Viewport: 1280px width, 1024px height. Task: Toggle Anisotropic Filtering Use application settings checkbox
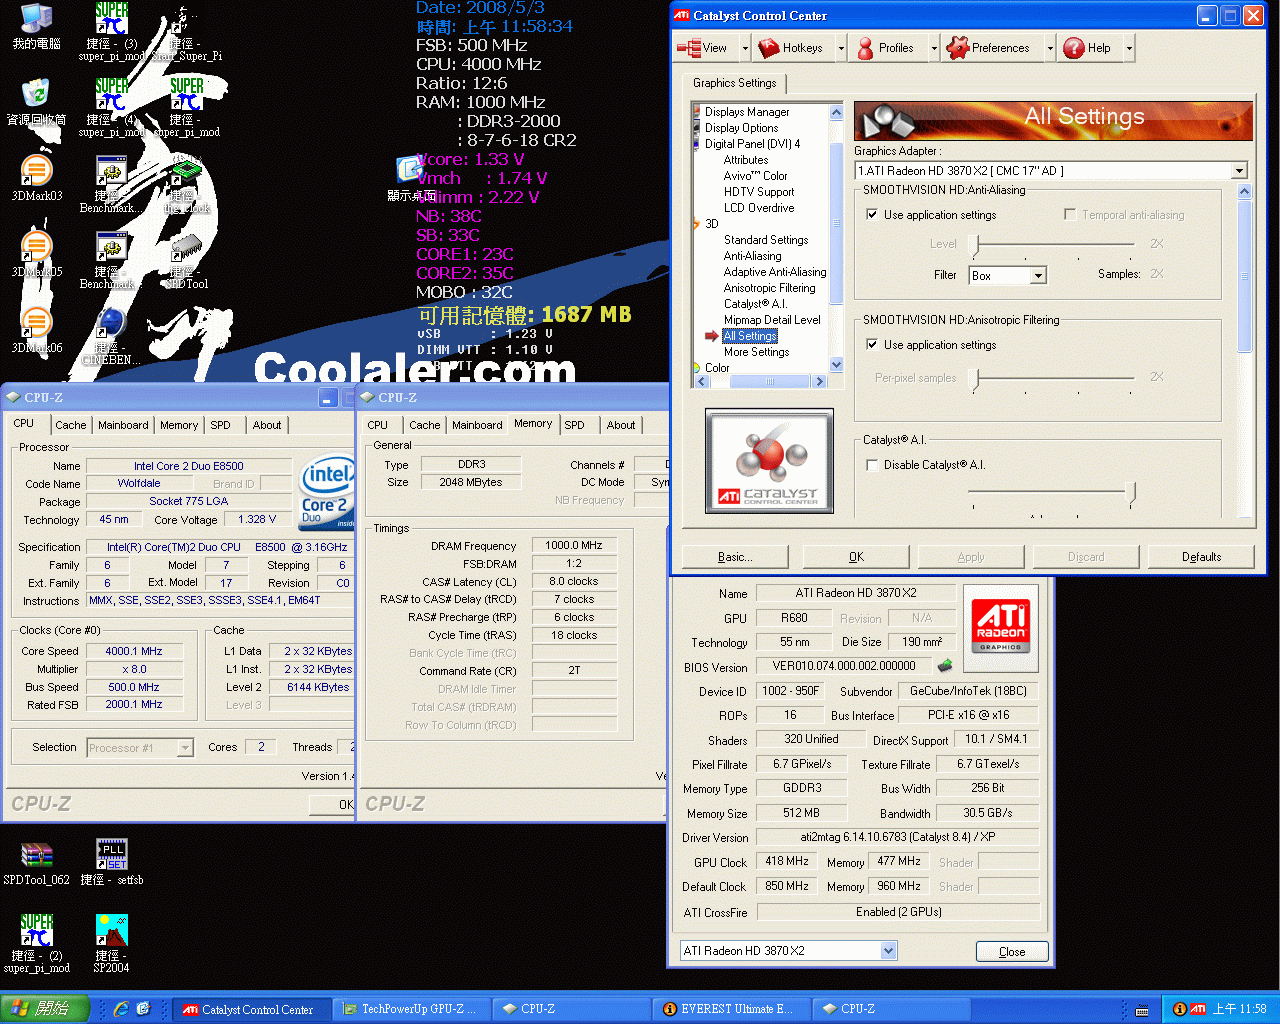click(872, 345)
